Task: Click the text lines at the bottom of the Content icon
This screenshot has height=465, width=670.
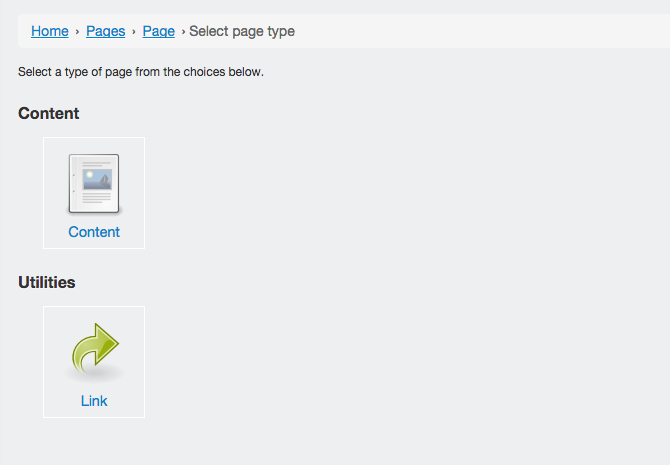Action: (x=97, y=197)
